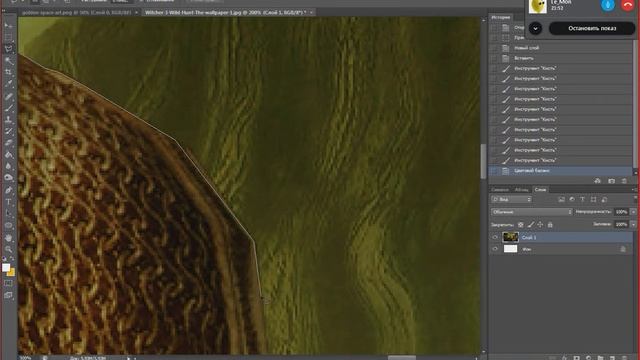Open the Layers panel options menu
This screenshot has width=640, height=360.
pos(633,189)
